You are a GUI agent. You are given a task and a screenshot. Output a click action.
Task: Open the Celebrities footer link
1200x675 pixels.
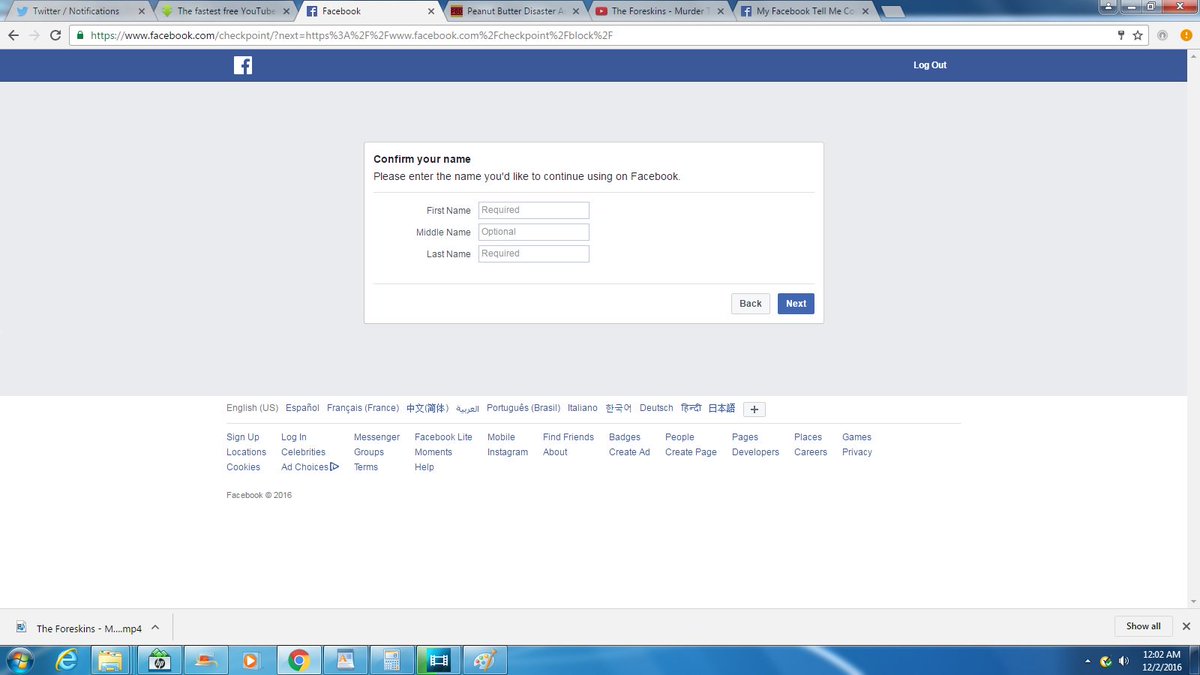(x=303, y=452)
